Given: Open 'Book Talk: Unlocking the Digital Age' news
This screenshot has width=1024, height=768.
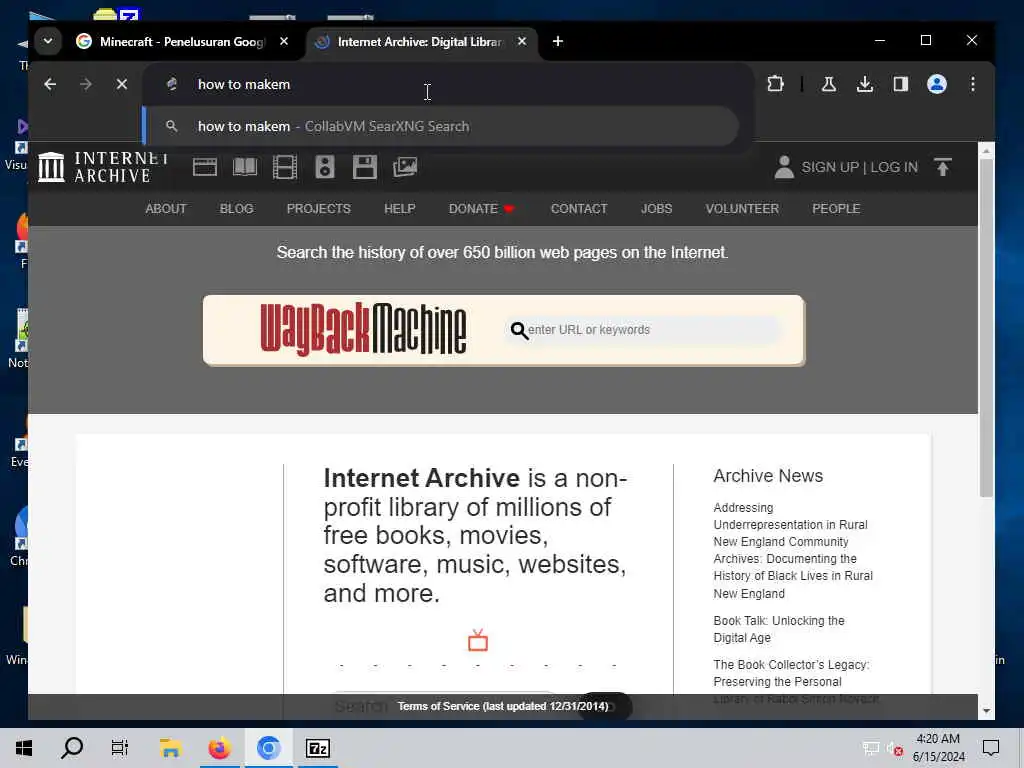Looking at the screenshot, I should coord(778,629).
